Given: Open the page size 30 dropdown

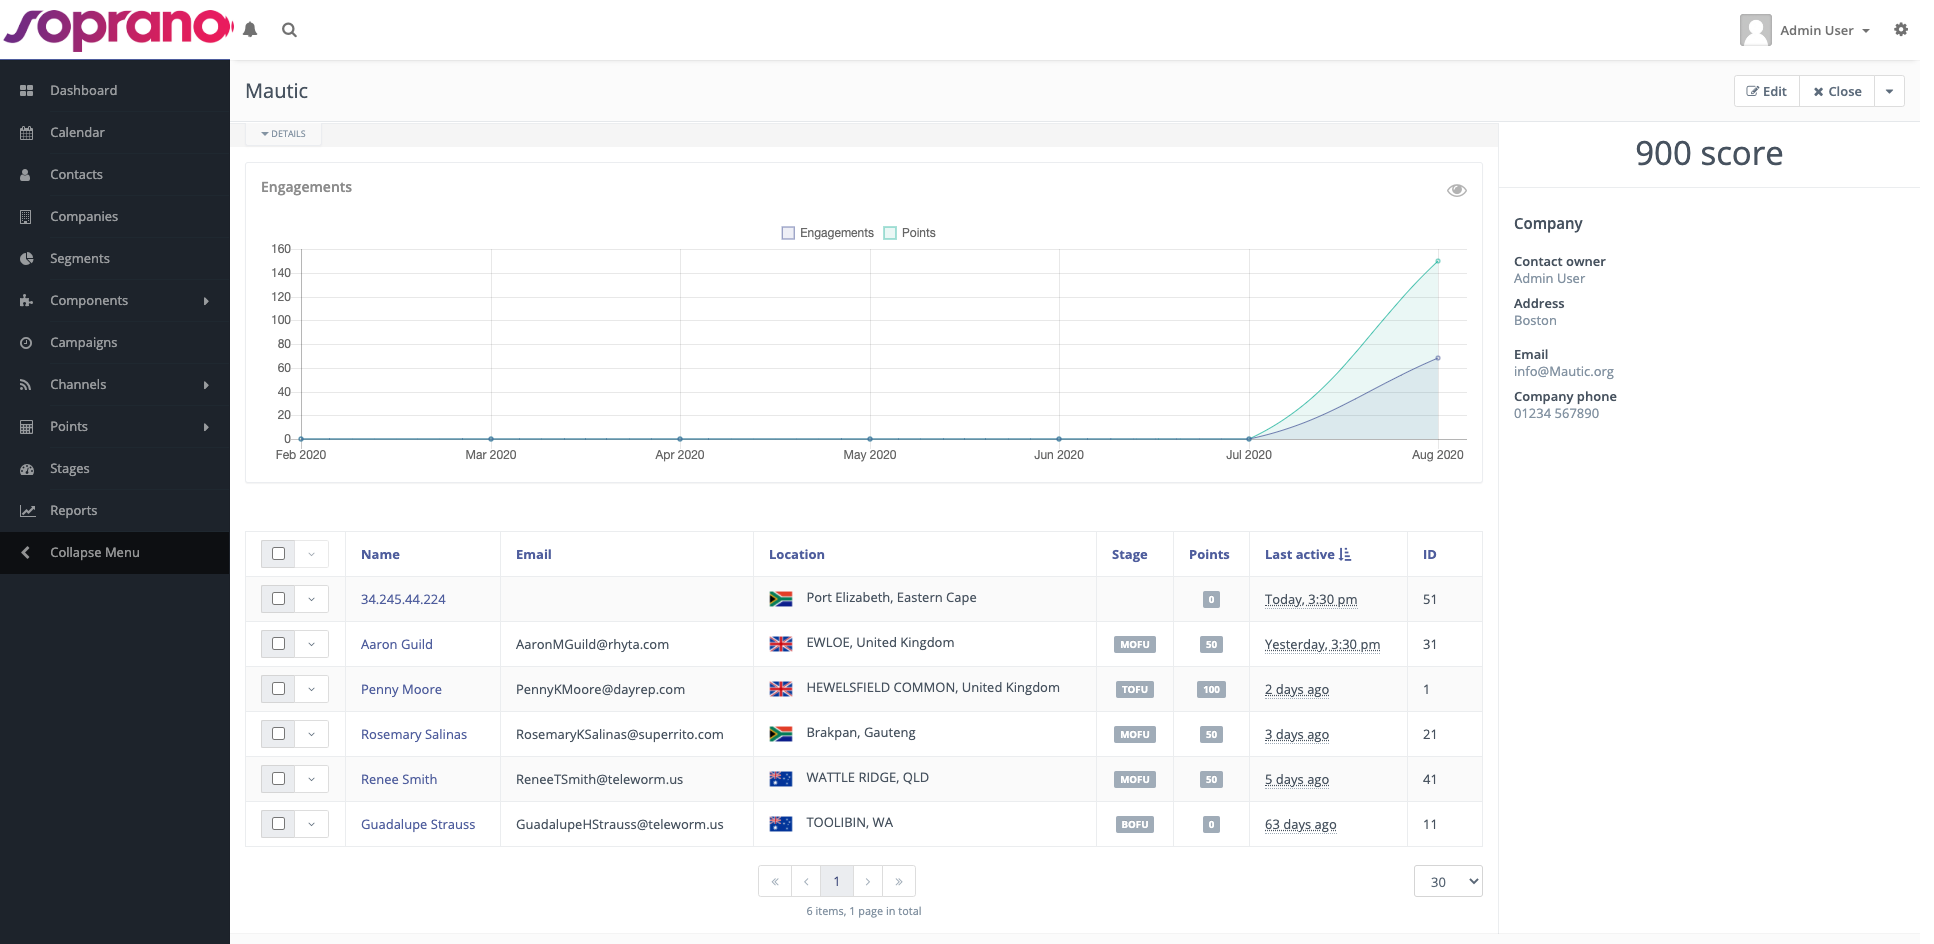Looking at the screenshot, I should tap(1447, 881).
